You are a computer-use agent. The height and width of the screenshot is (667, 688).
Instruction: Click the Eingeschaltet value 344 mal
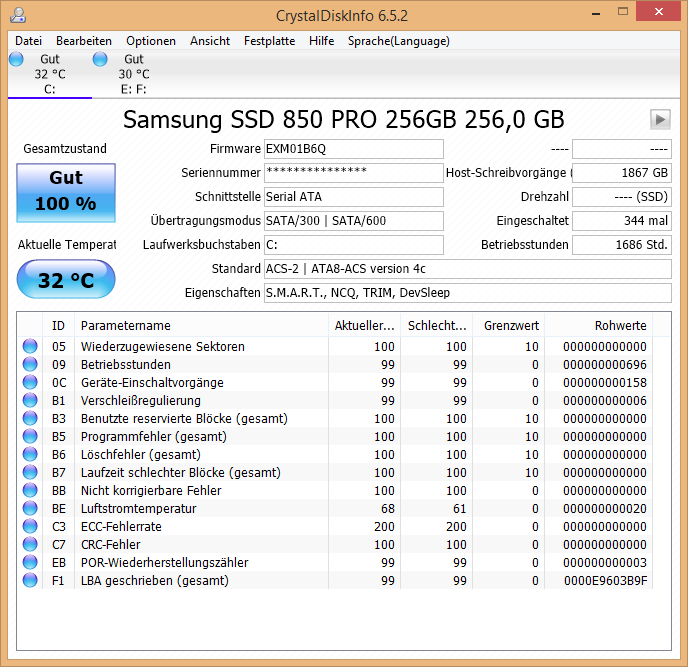click(x=622, y=221)
